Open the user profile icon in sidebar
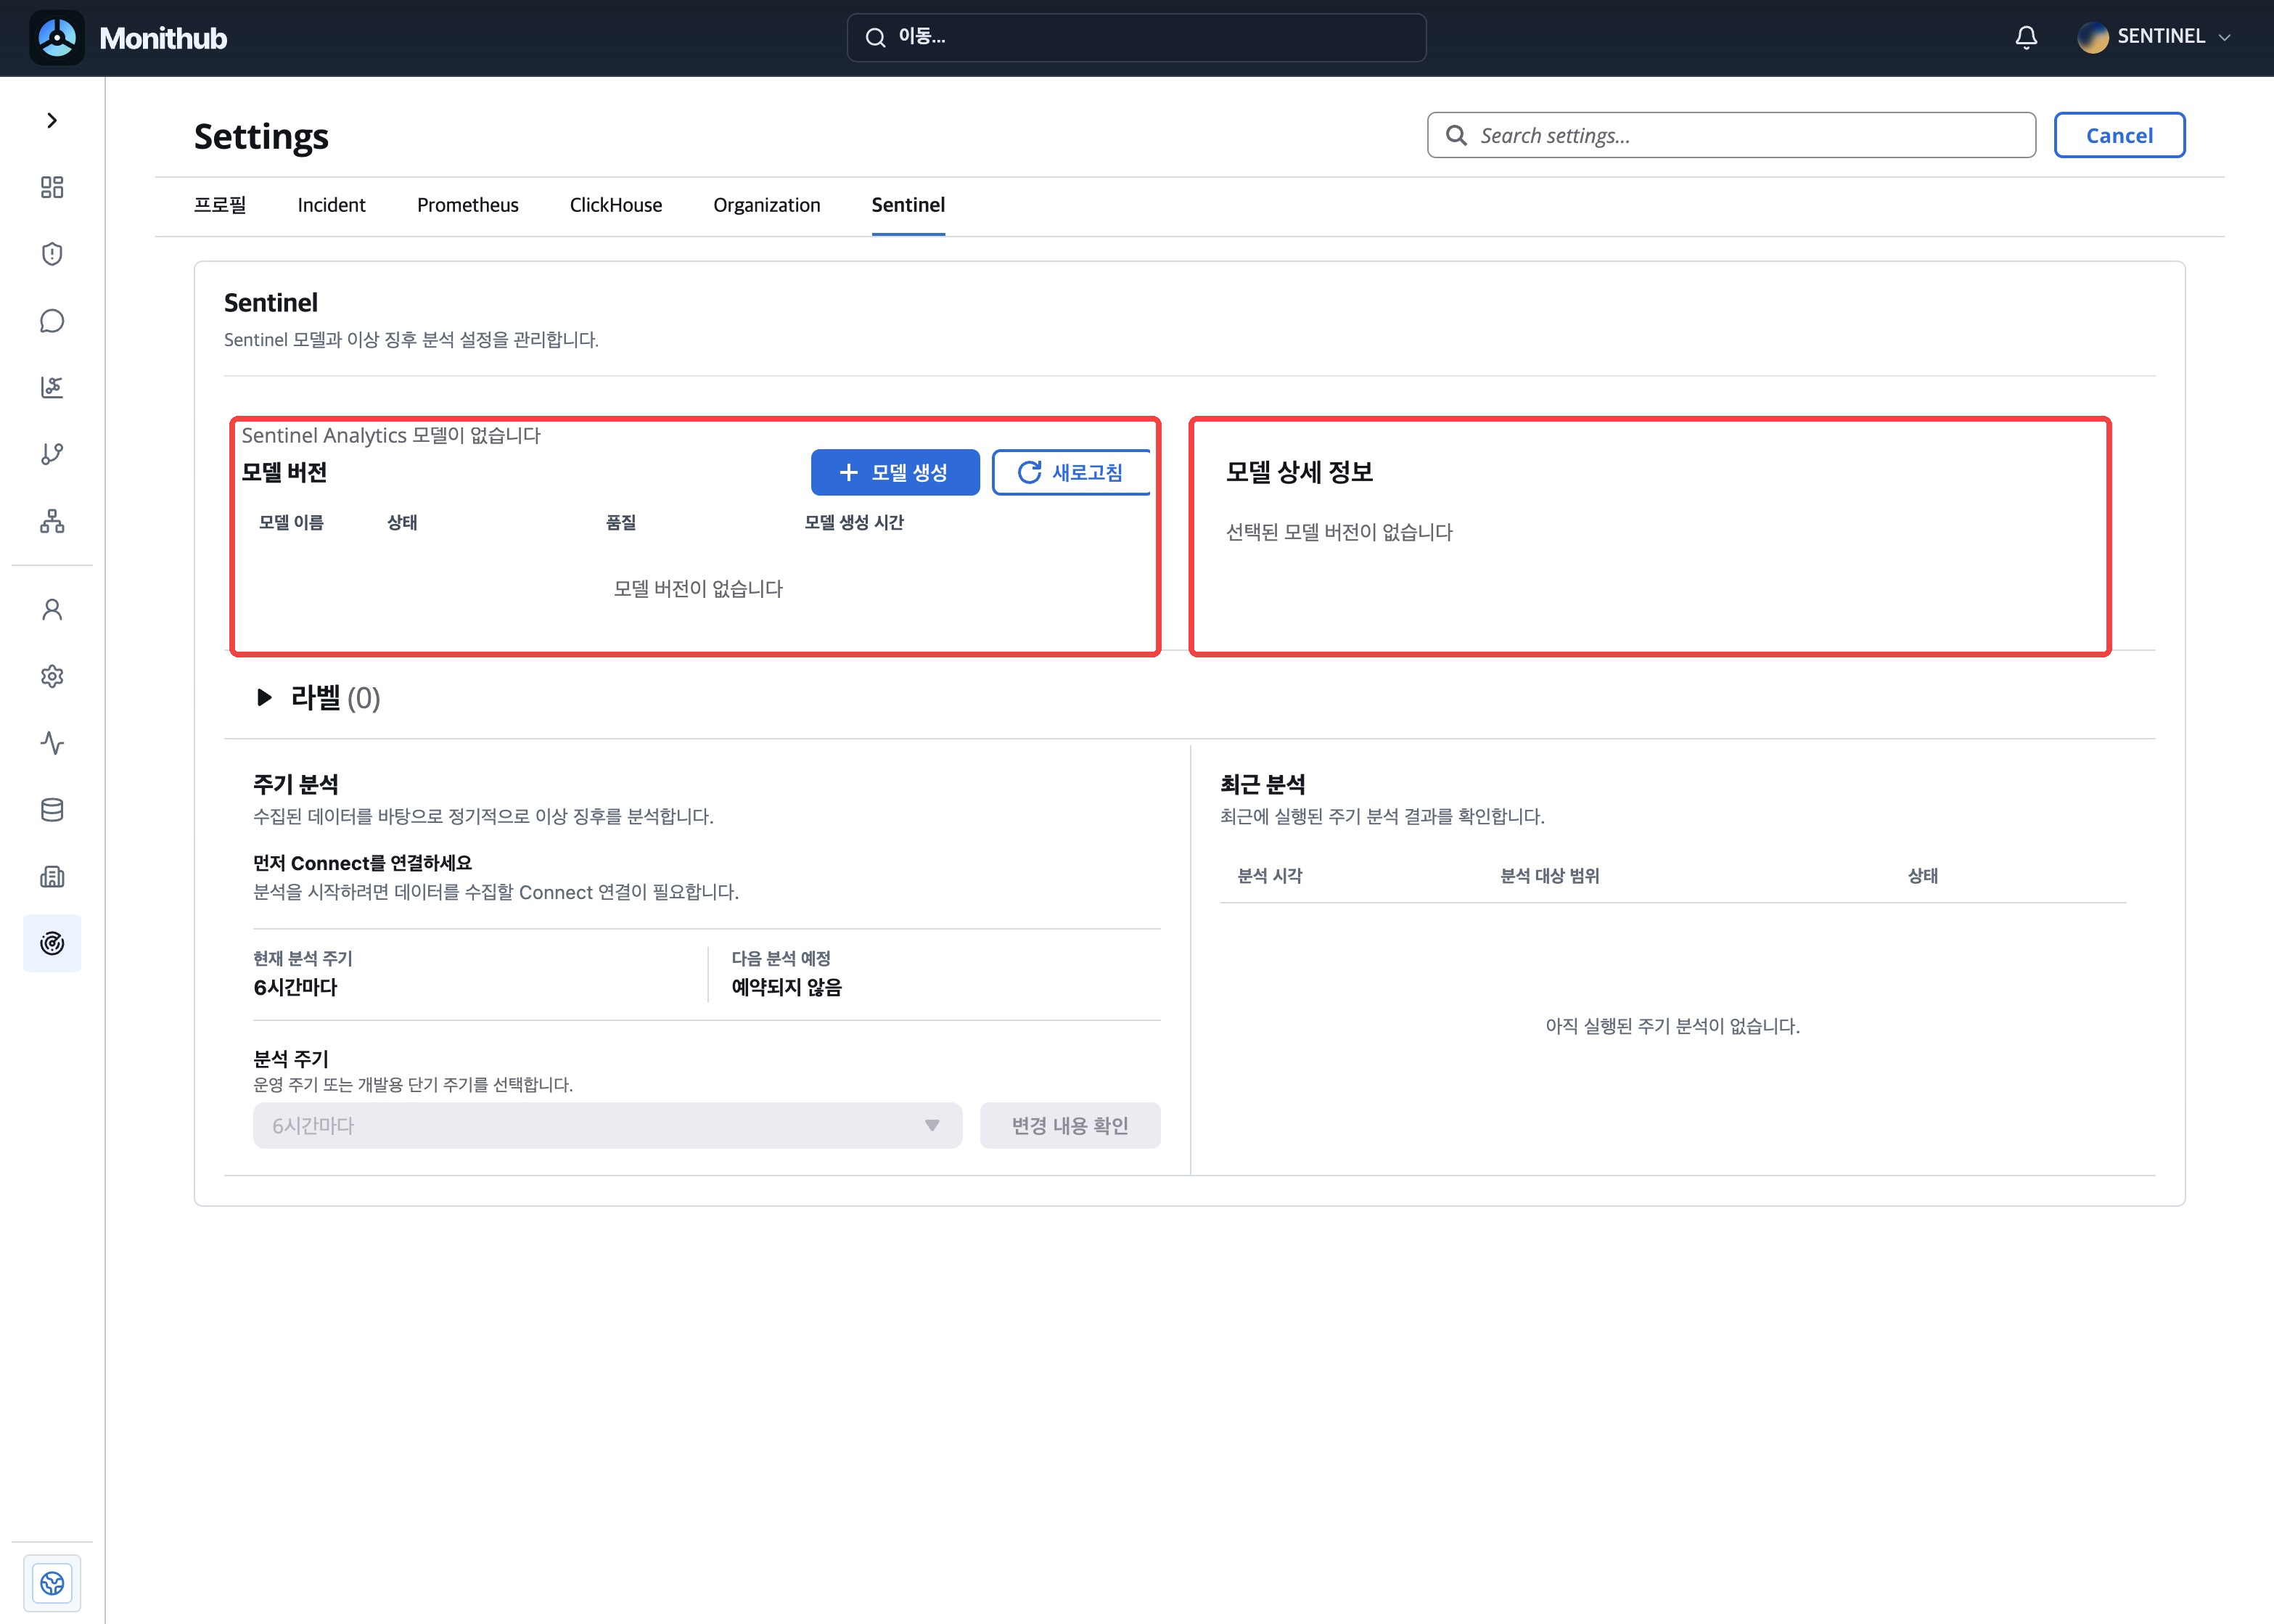2274x1624 pixels. click(52, 610)
